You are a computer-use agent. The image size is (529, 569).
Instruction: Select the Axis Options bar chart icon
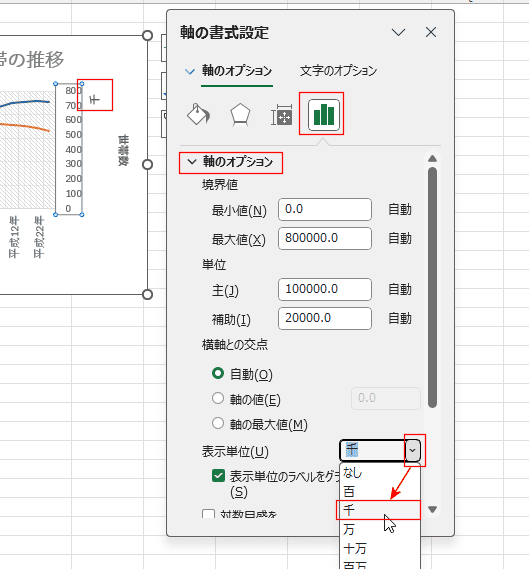click(324, 115)
